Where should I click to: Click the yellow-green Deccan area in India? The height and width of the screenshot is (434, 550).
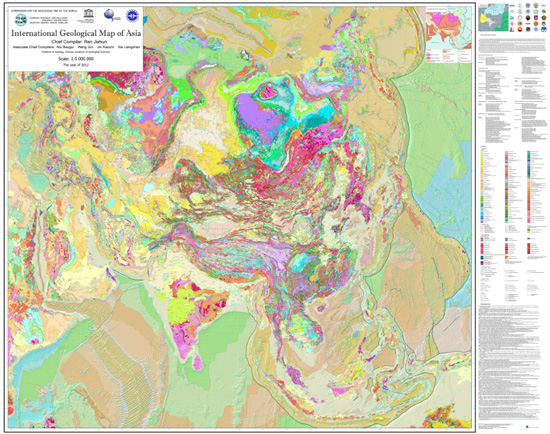(x=180, y=305)
